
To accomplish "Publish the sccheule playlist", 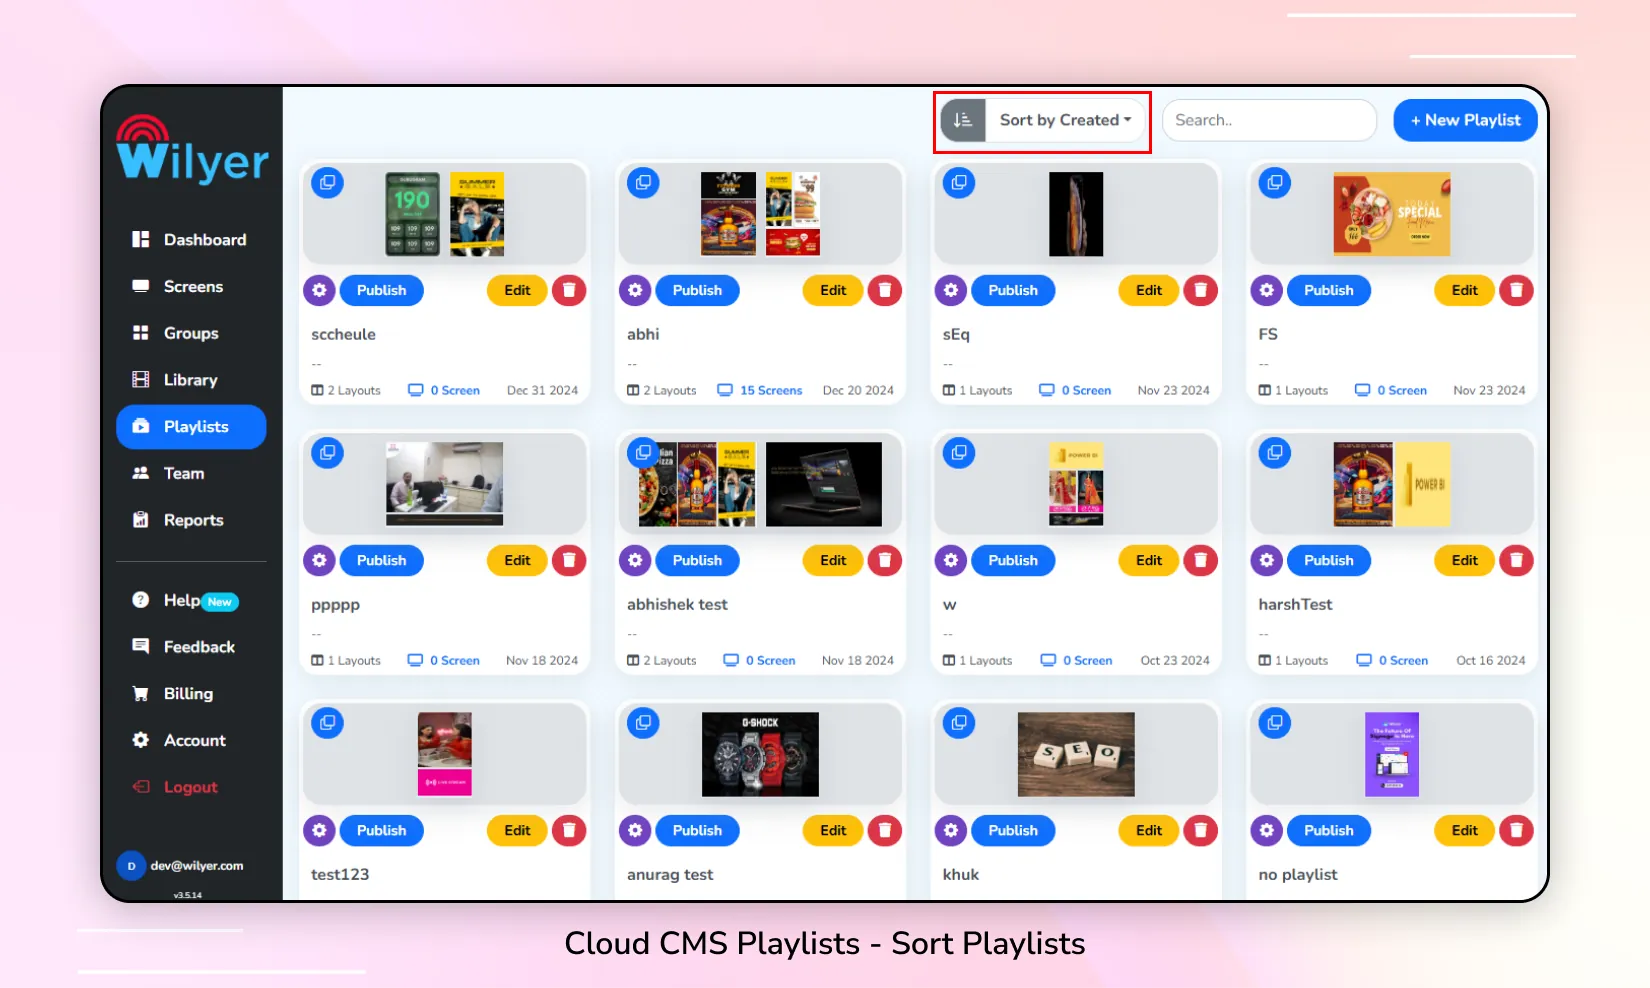I will (382, 291).
